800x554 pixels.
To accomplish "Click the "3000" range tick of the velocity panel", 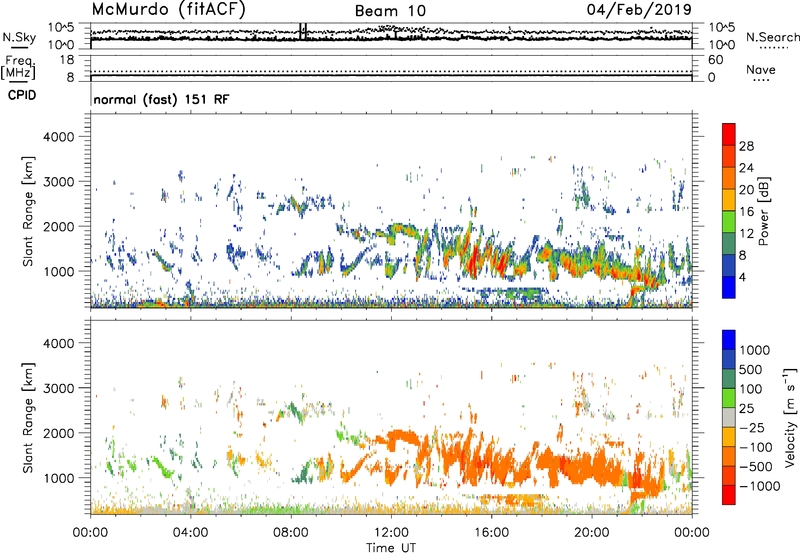I will pyautogui.click(x=58, y=388).
